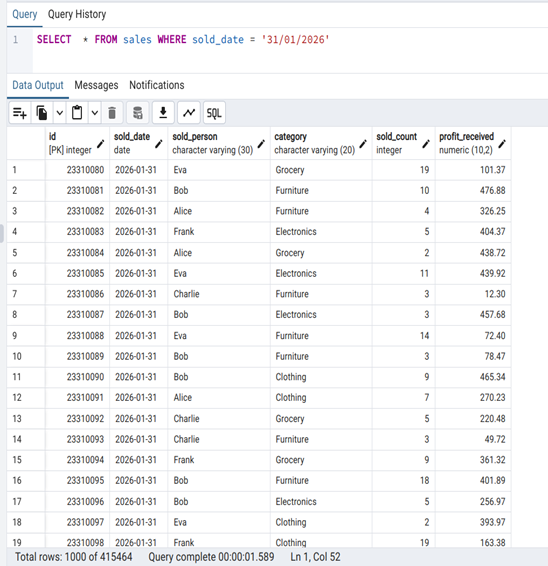548x566 pixels.
Task: Click edit pencil on category column header
Action: [x=363, y=144]
